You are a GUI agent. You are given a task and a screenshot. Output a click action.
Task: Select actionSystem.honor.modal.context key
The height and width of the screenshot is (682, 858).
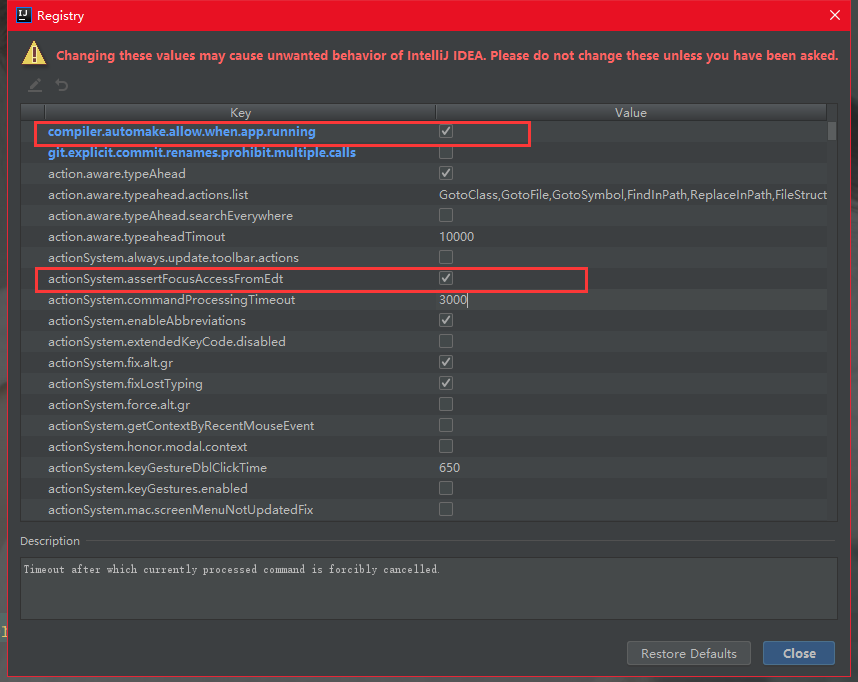[x=147, y=447]
